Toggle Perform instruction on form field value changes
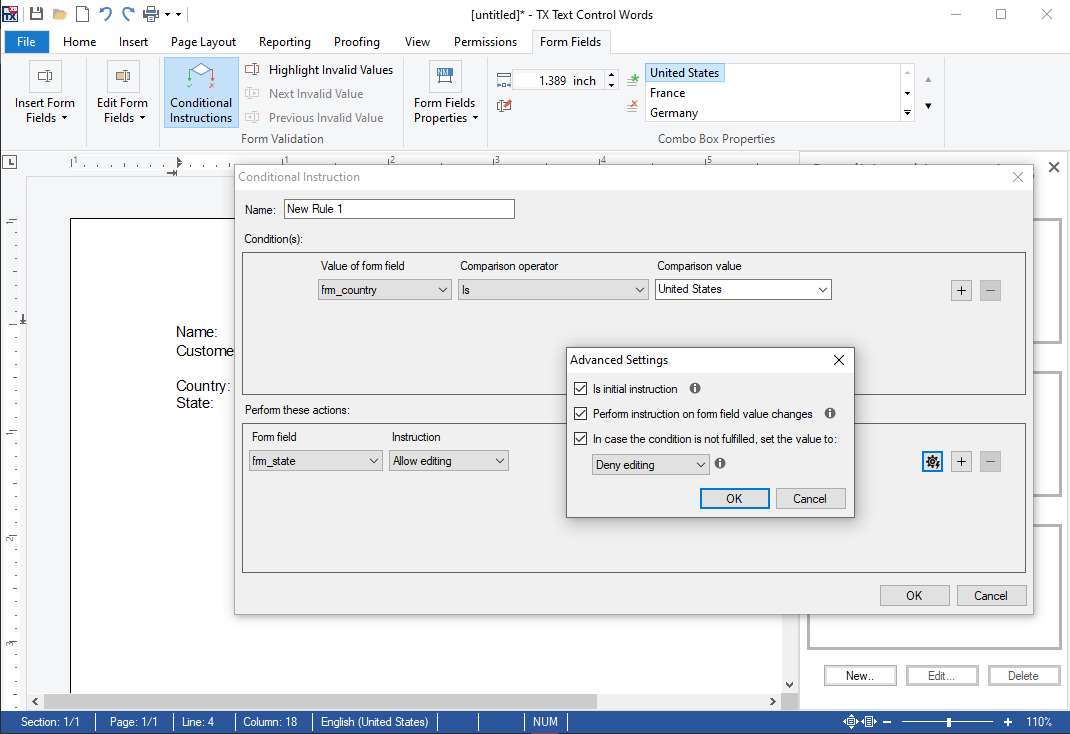 click(581, 414)
